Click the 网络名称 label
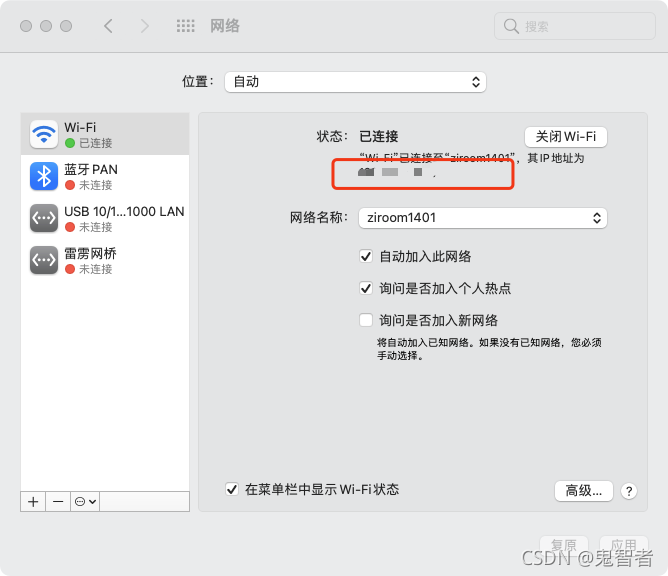This screenshot has width=668, height=576. pyautogui.click(x=319, y=218)
